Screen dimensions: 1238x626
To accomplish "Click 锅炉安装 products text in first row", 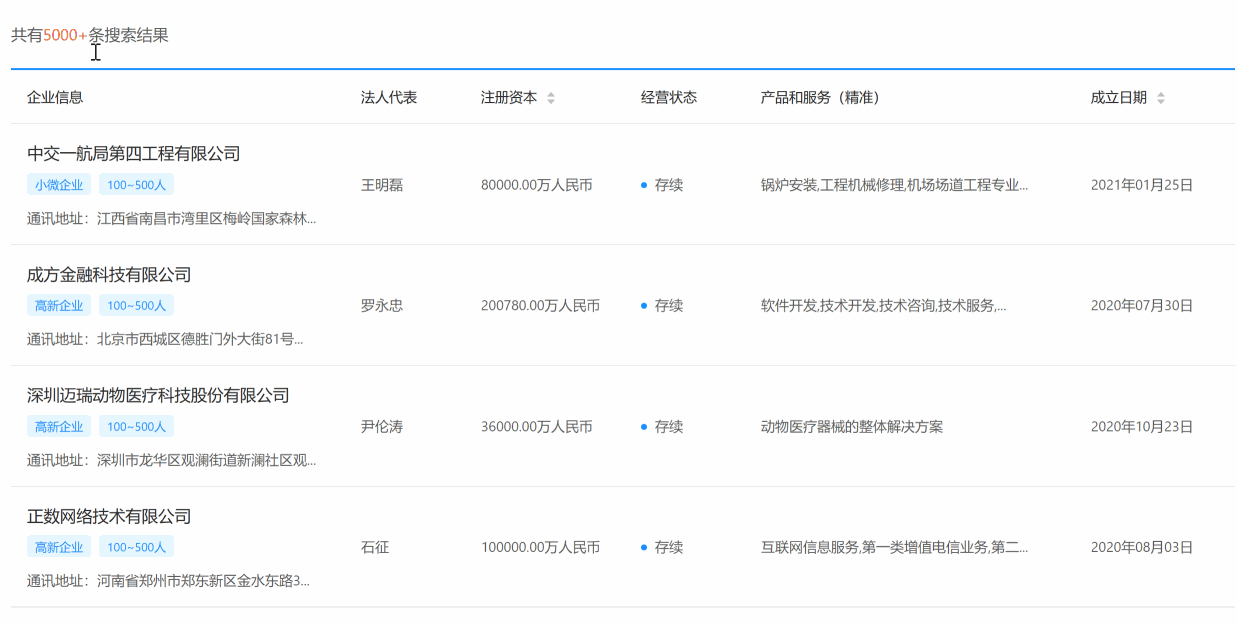I will tap(894, 185).
